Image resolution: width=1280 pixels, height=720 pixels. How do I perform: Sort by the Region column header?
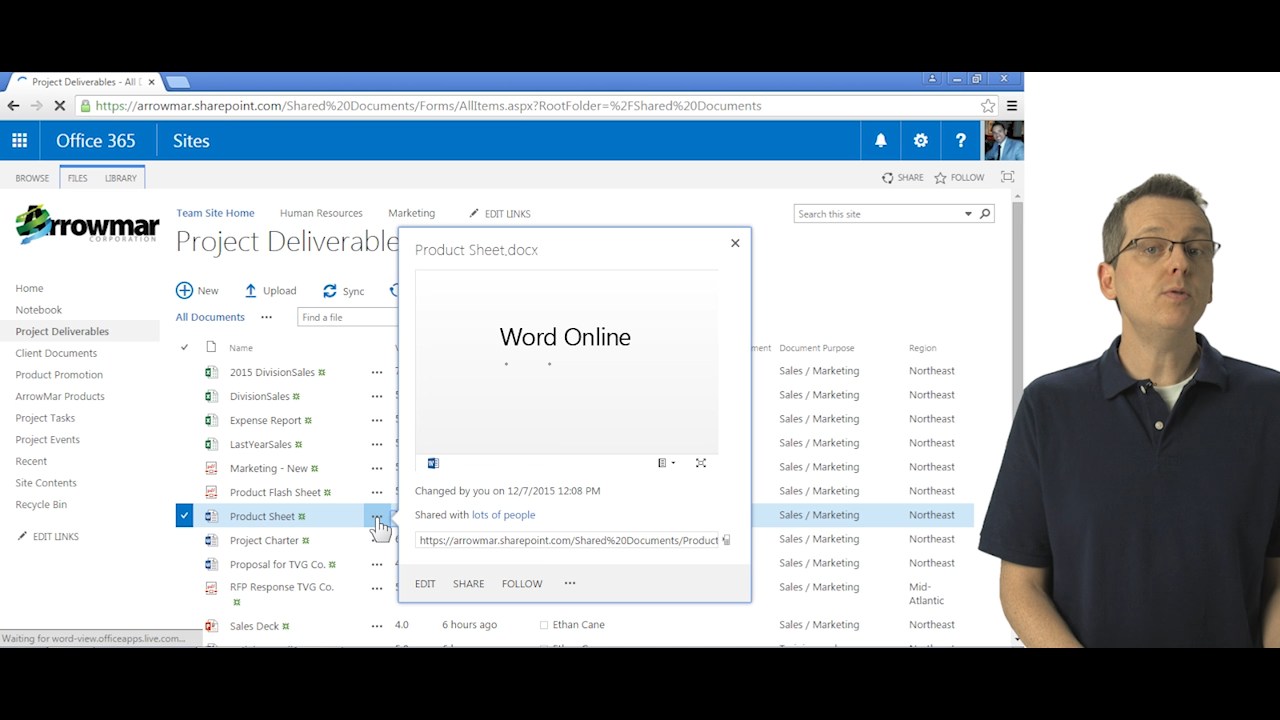click(922, 348)
